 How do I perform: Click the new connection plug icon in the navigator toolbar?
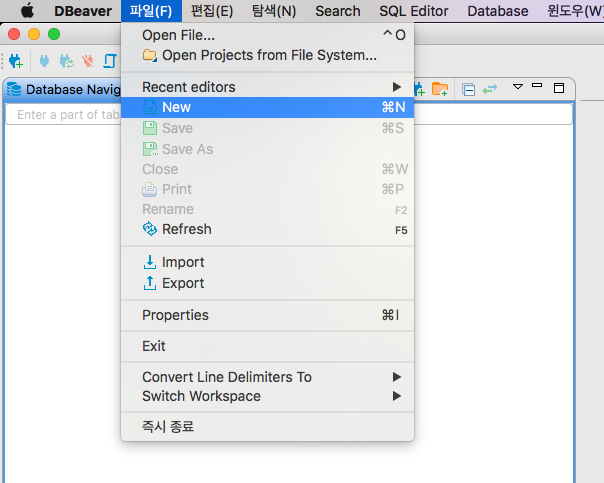tap(419, 89)
